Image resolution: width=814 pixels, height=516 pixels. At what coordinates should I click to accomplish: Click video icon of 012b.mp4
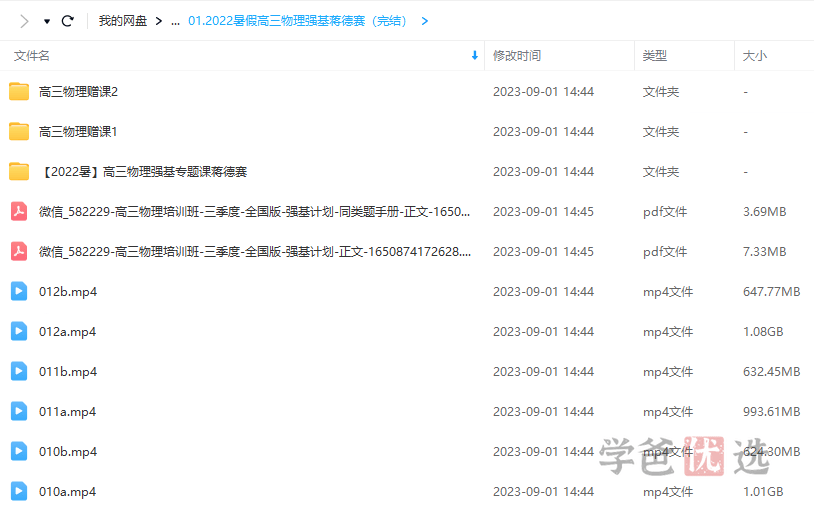click(x=19, y=291)
